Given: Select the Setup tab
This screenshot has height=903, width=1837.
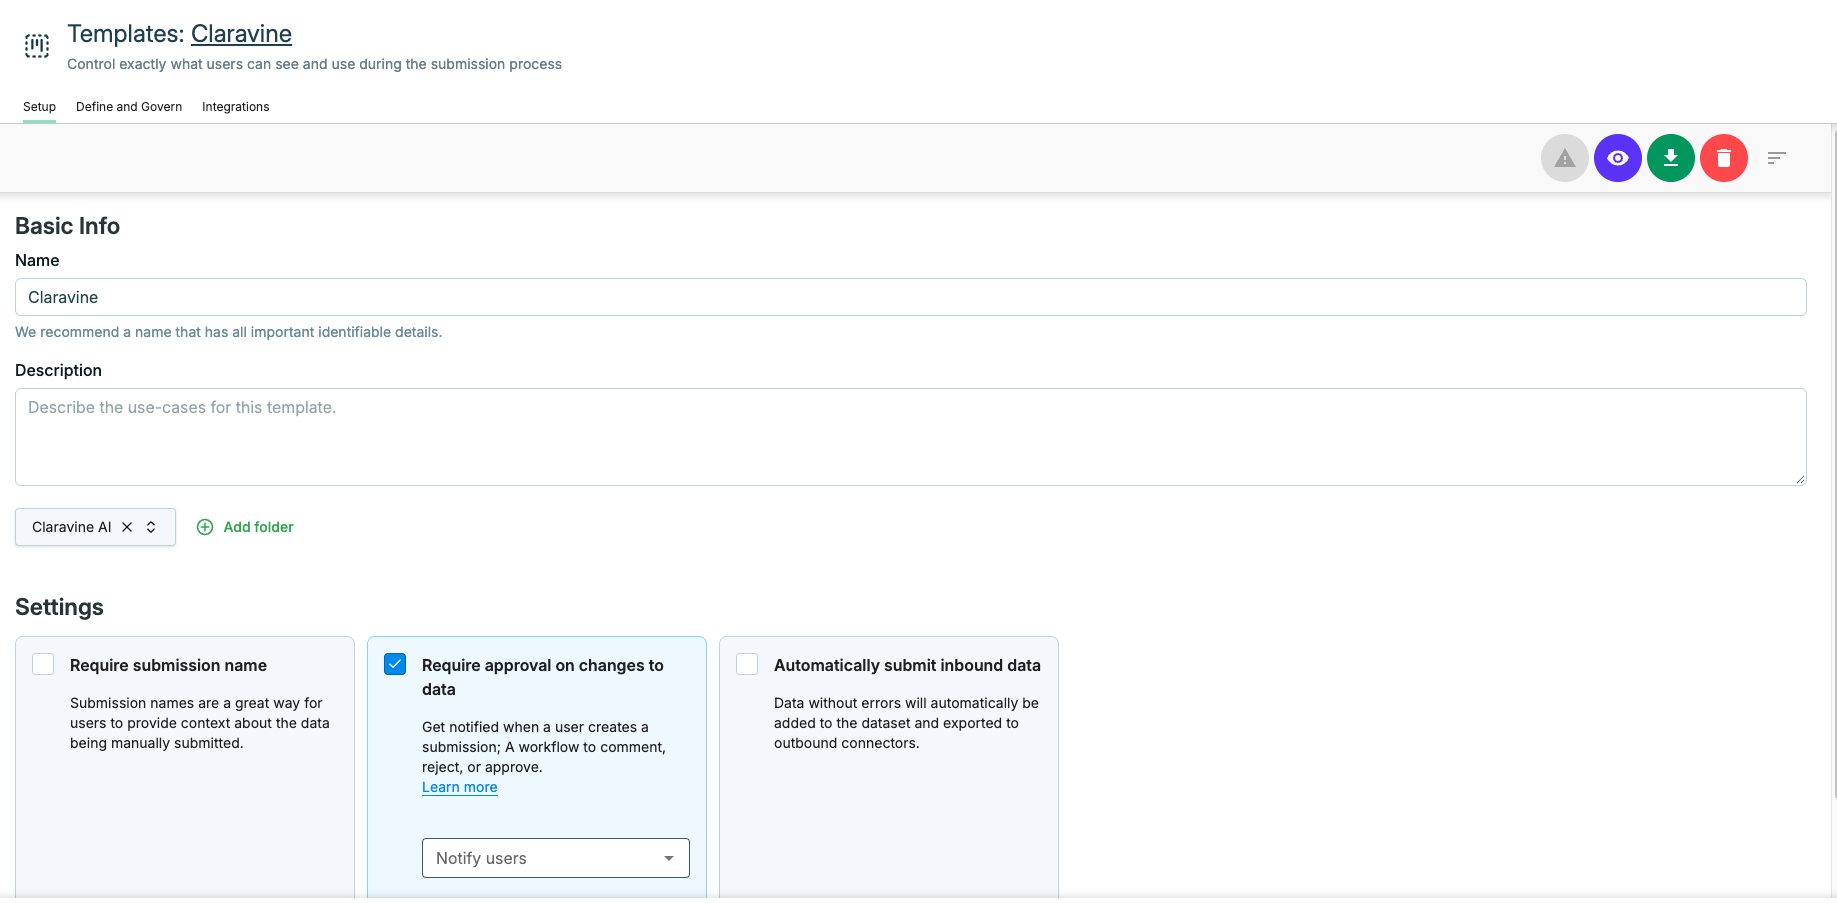Looking at the screenshot, I should (x=39, y=107).
